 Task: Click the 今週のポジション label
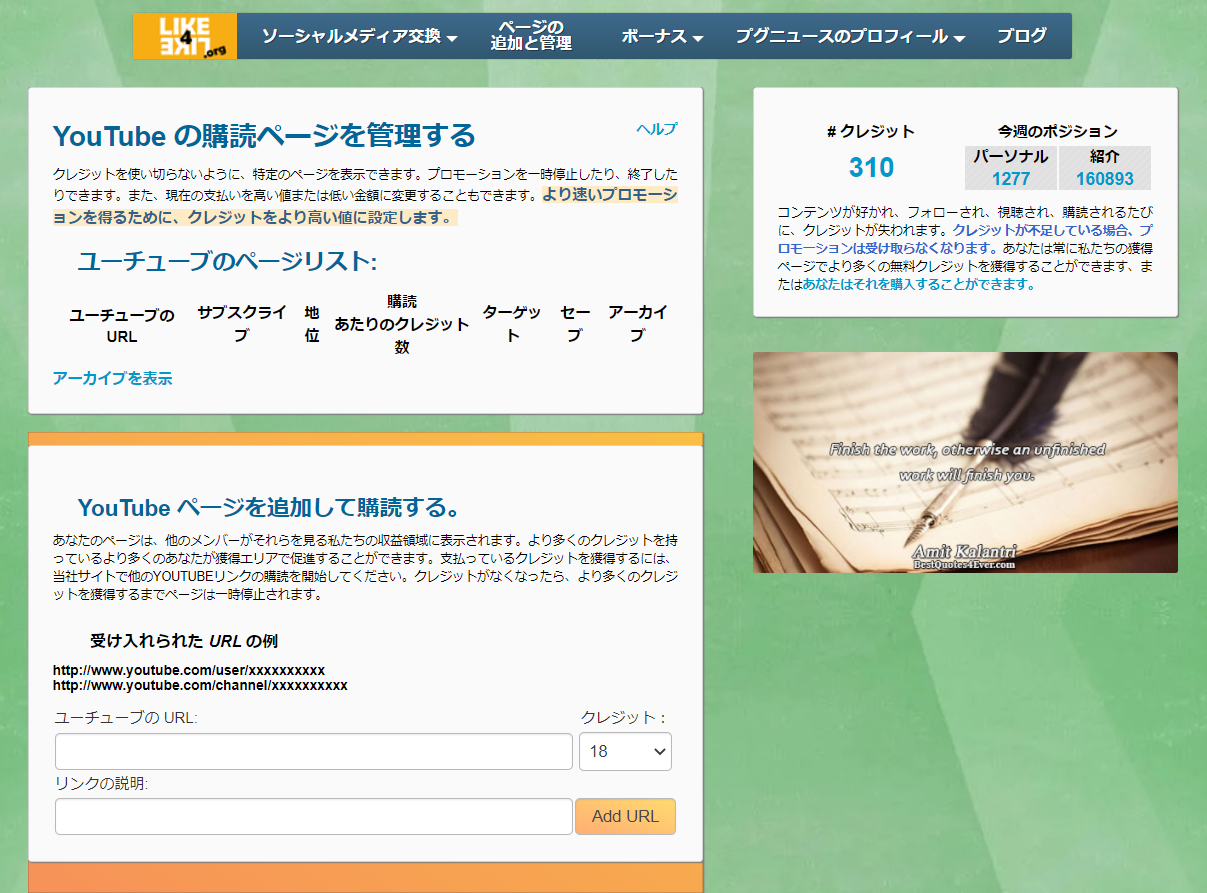click(x=1057, y=131)
